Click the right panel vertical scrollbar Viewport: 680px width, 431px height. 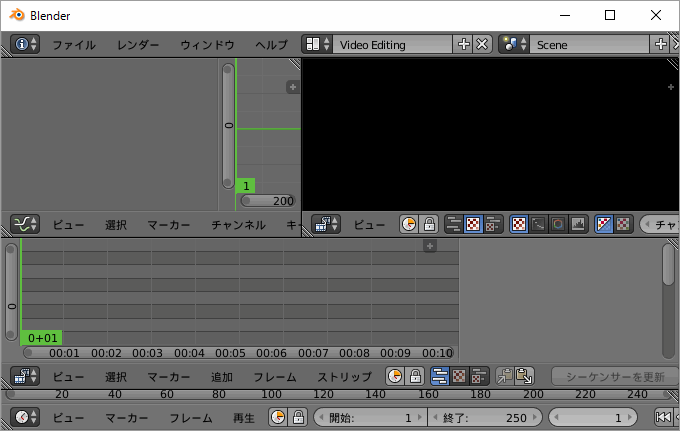[669, 264]
